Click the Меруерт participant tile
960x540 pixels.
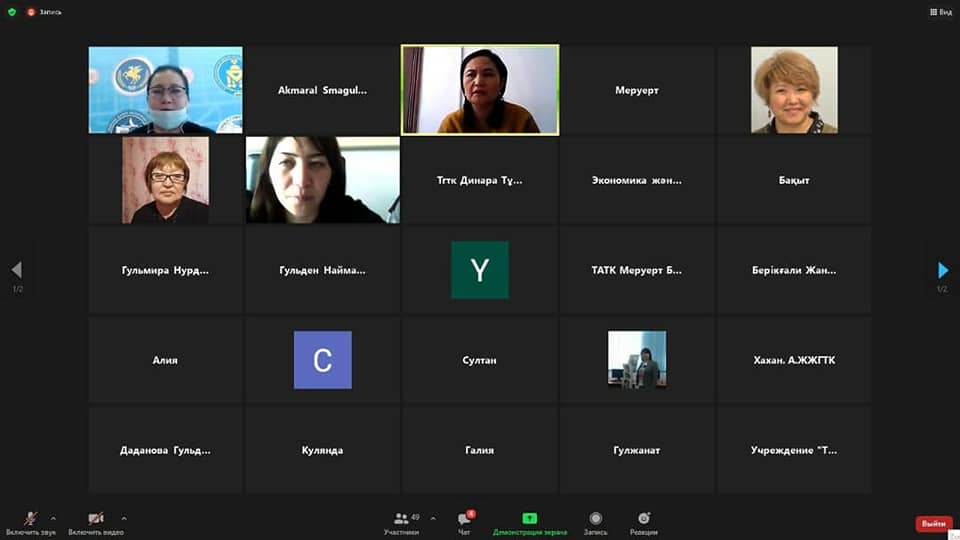tap(637, 90)
